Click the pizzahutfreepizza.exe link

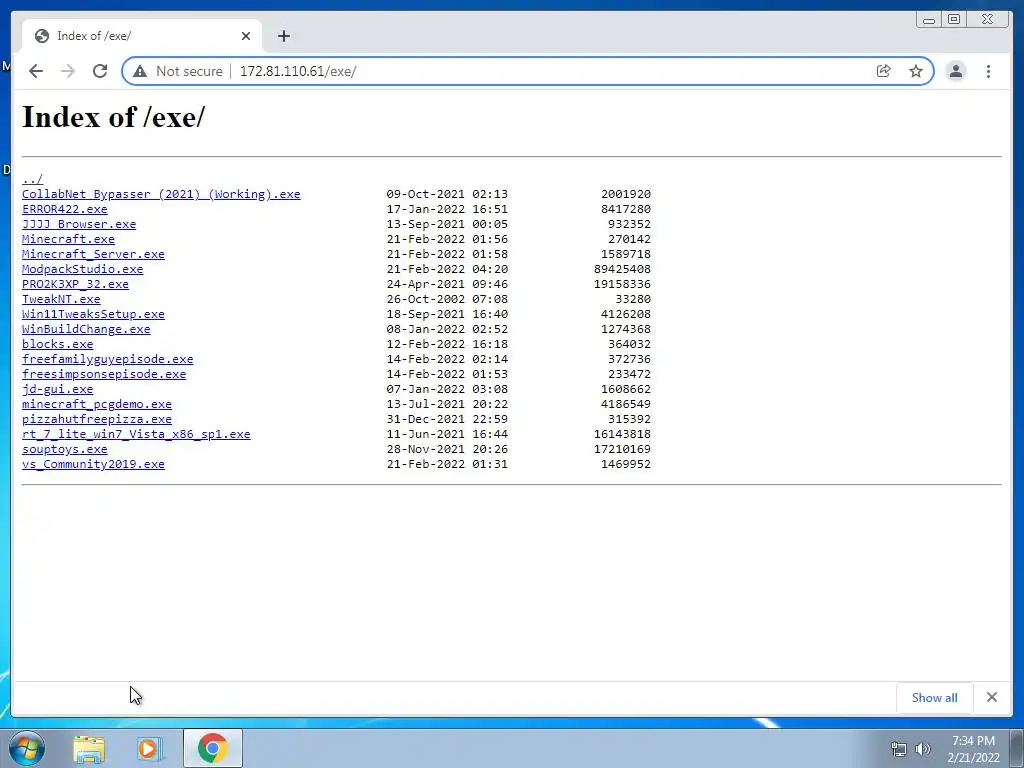tap(97, 419)
